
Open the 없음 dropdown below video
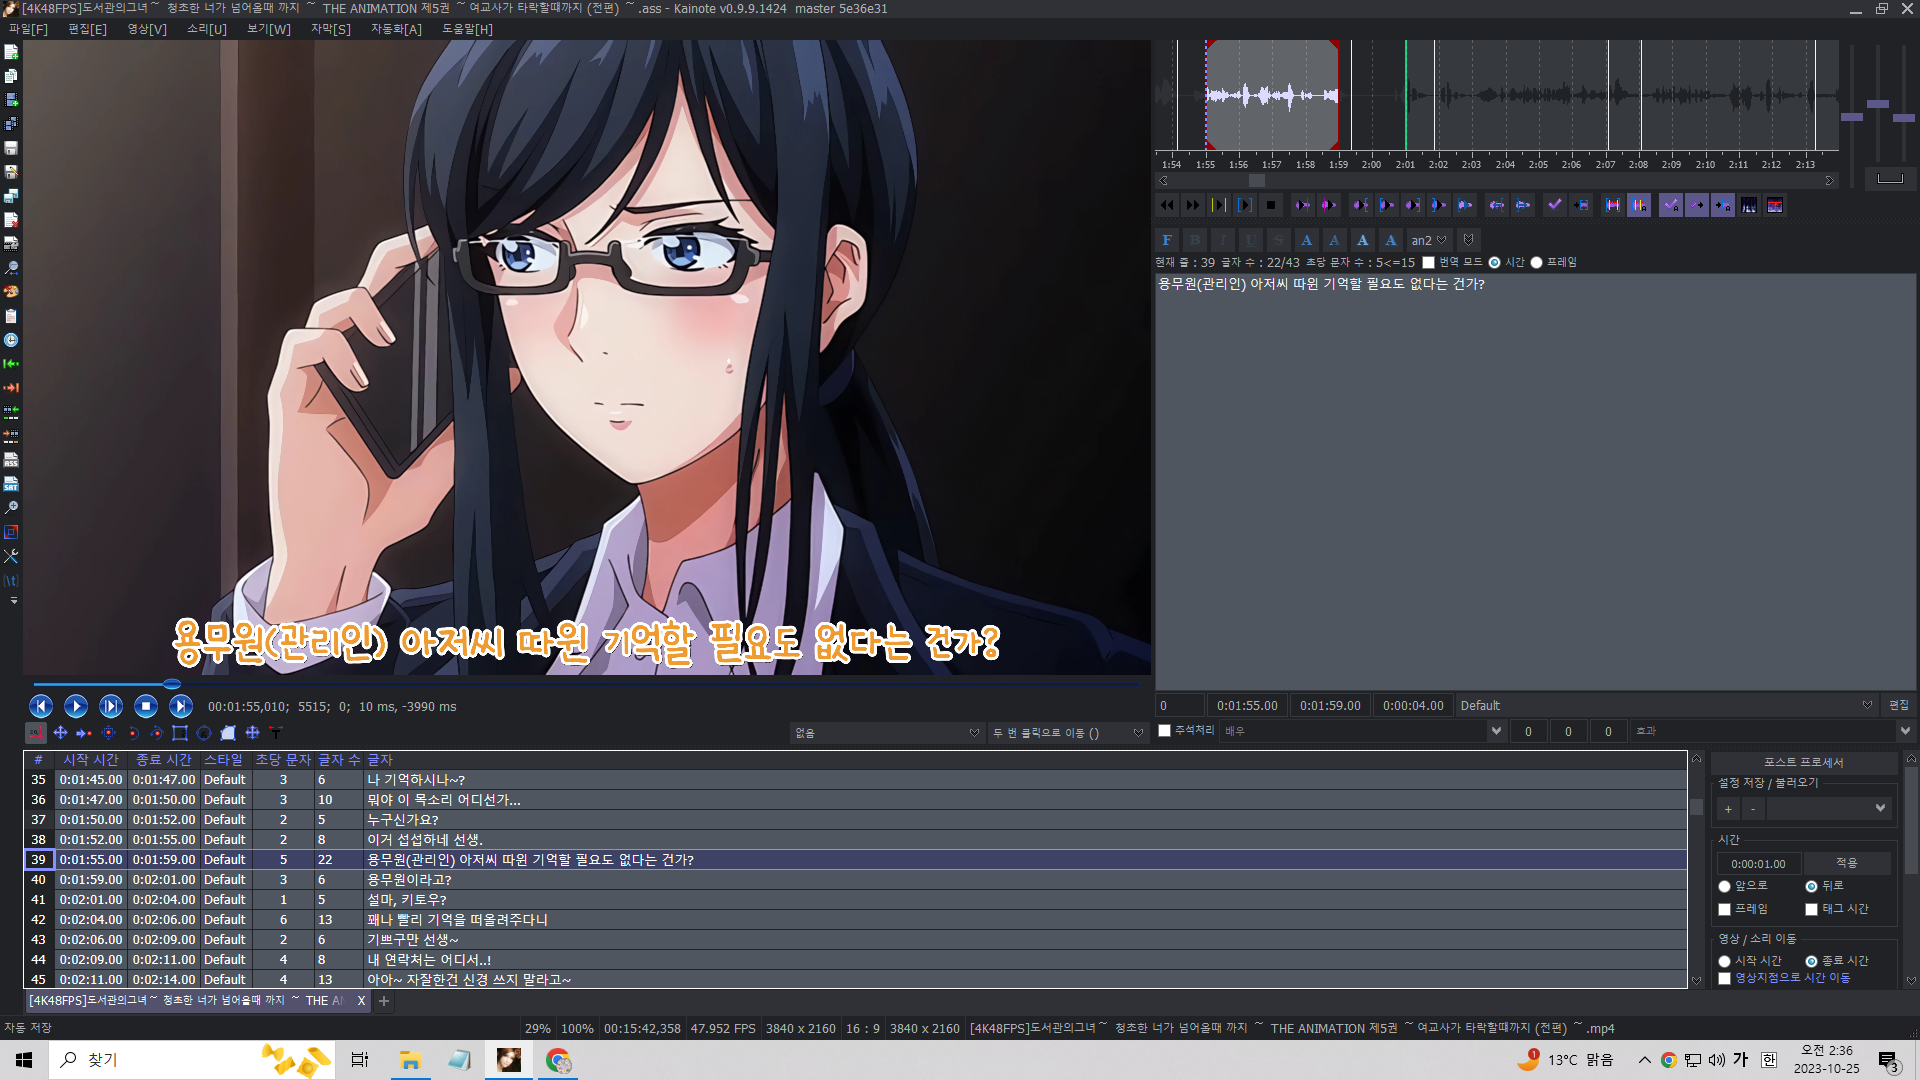[887, 733]
